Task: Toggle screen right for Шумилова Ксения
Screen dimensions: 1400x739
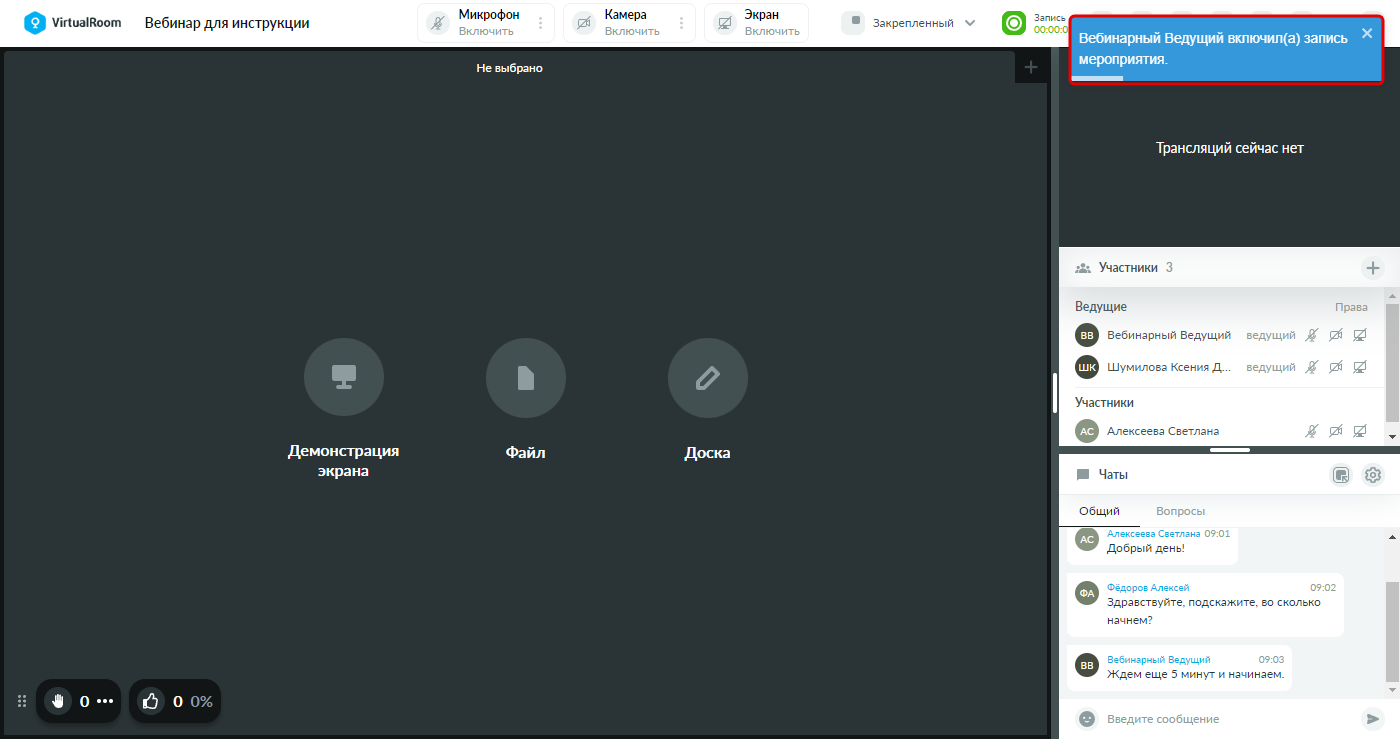Action: (x=1360, y=367)
